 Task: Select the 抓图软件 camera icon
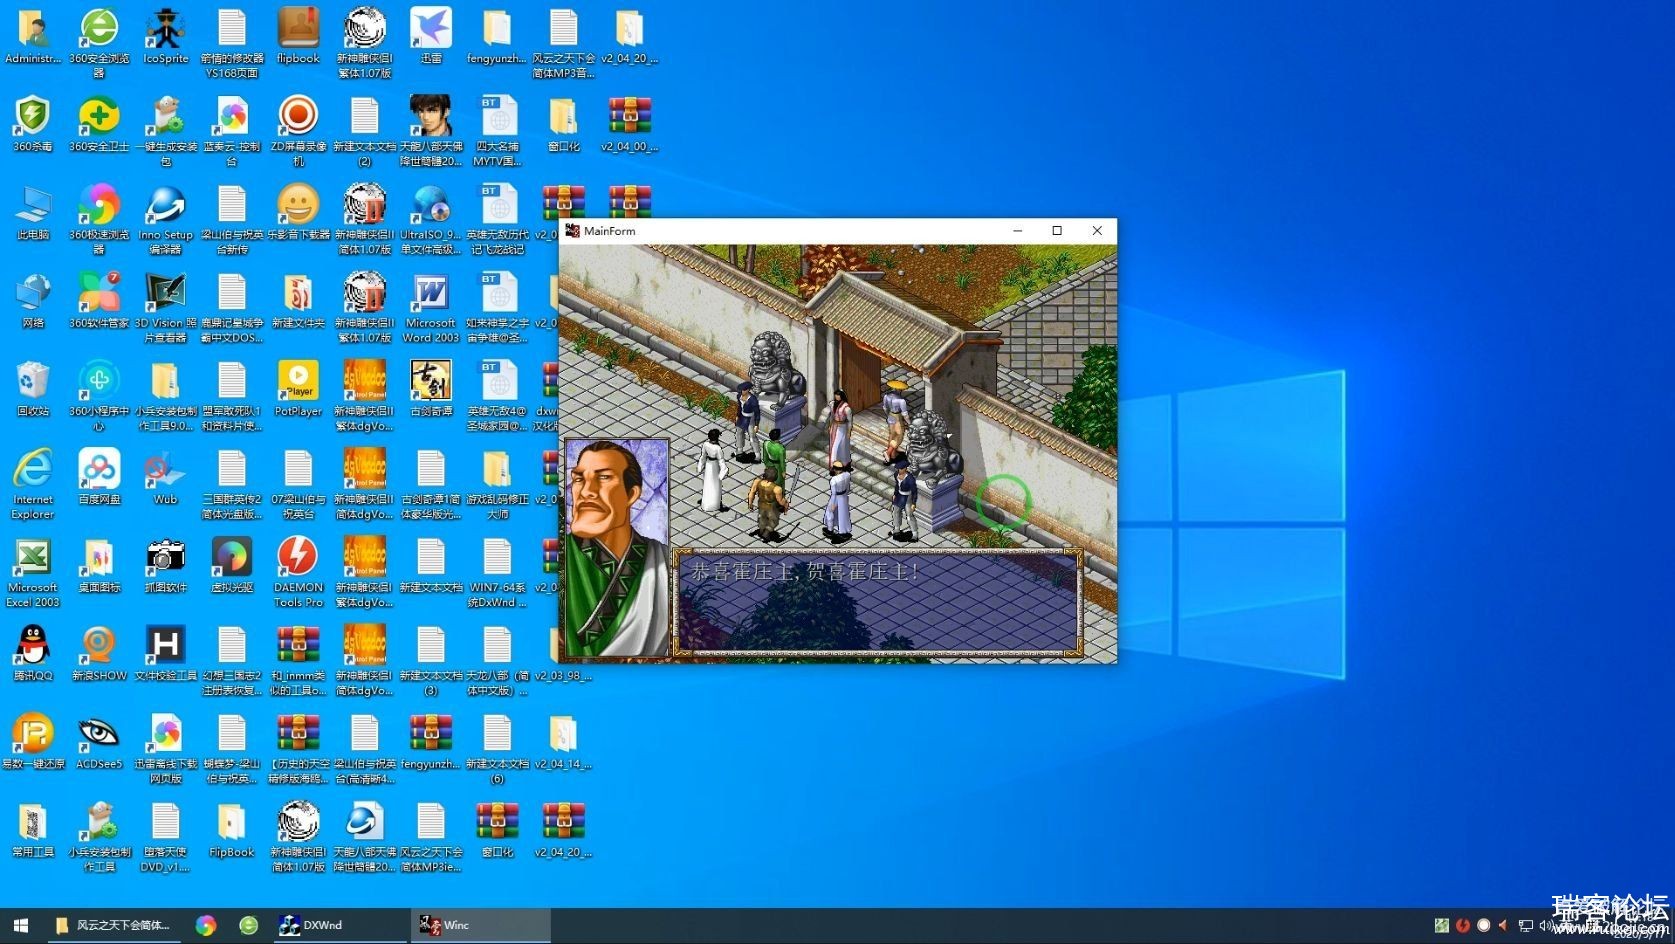(x=165, y=564)
